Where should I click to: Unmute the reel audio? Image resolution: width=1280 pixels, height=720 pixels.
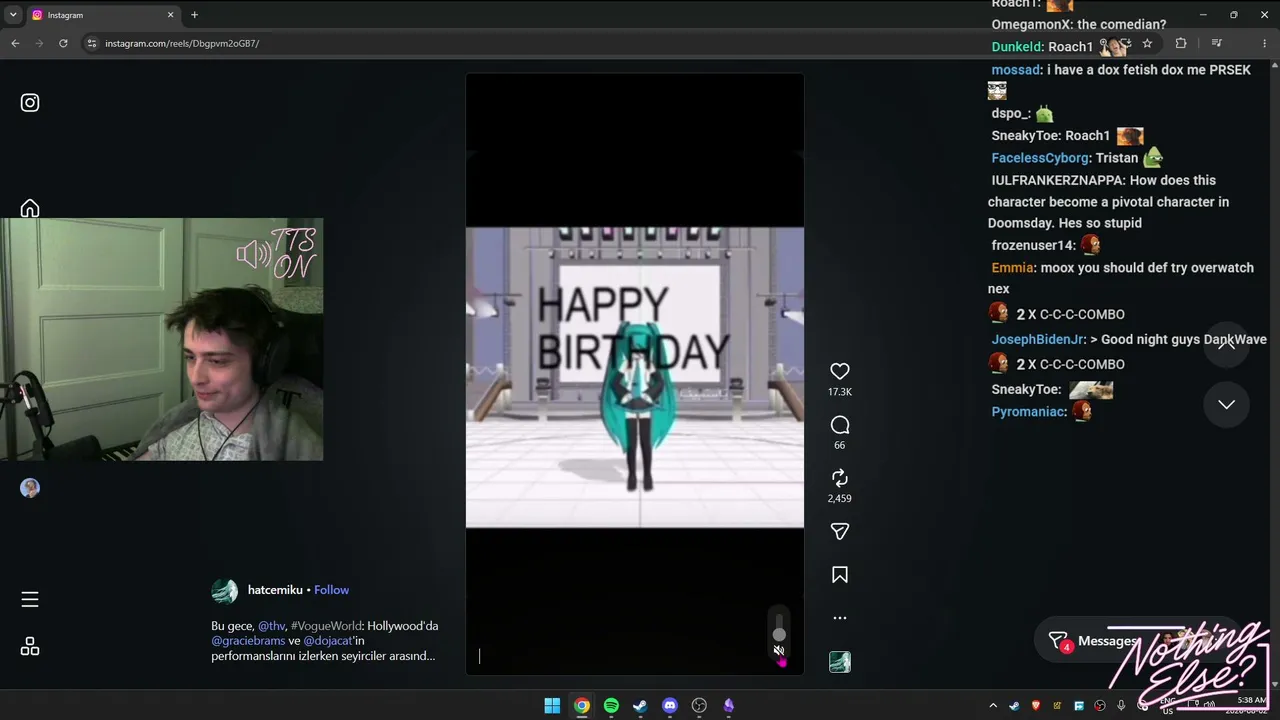tap(779, 651)
